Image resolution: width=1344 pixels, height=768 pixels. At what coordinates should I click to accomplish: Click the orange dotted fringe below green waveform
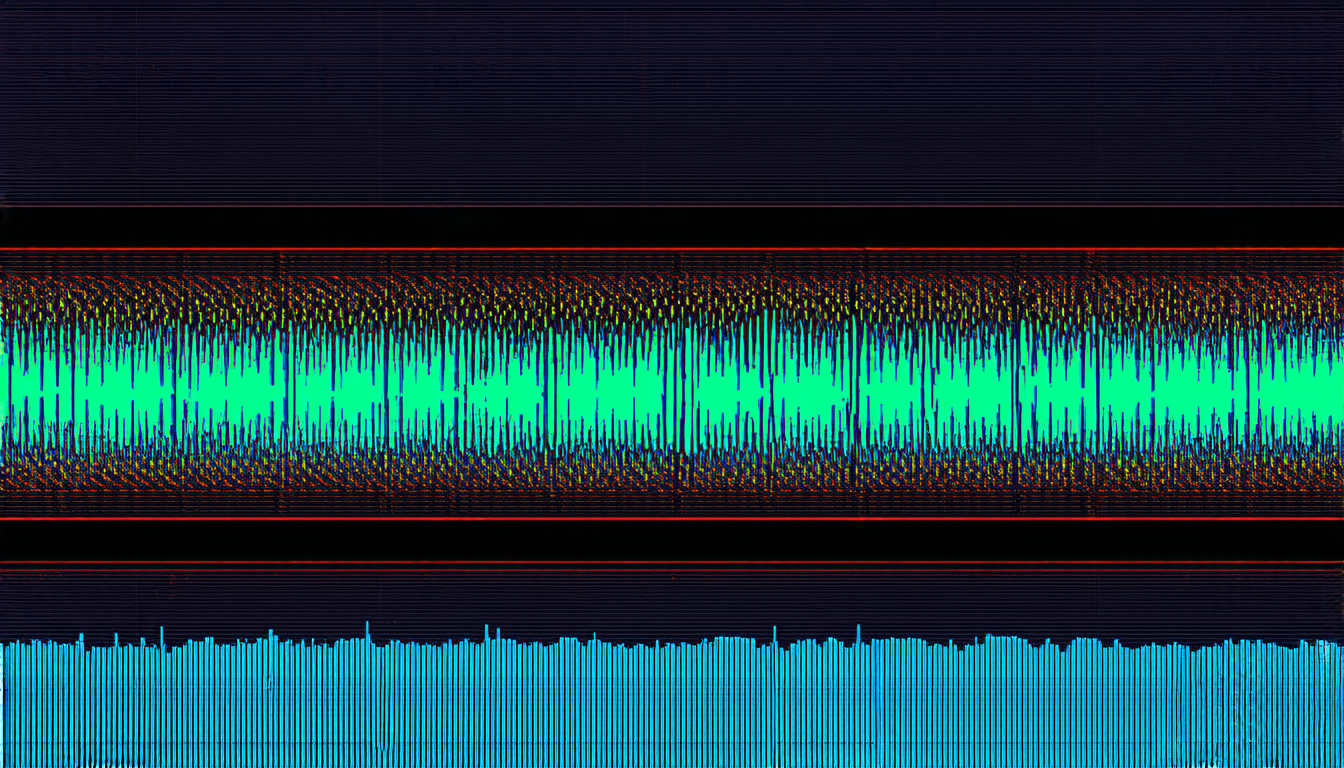coord(672,468)
